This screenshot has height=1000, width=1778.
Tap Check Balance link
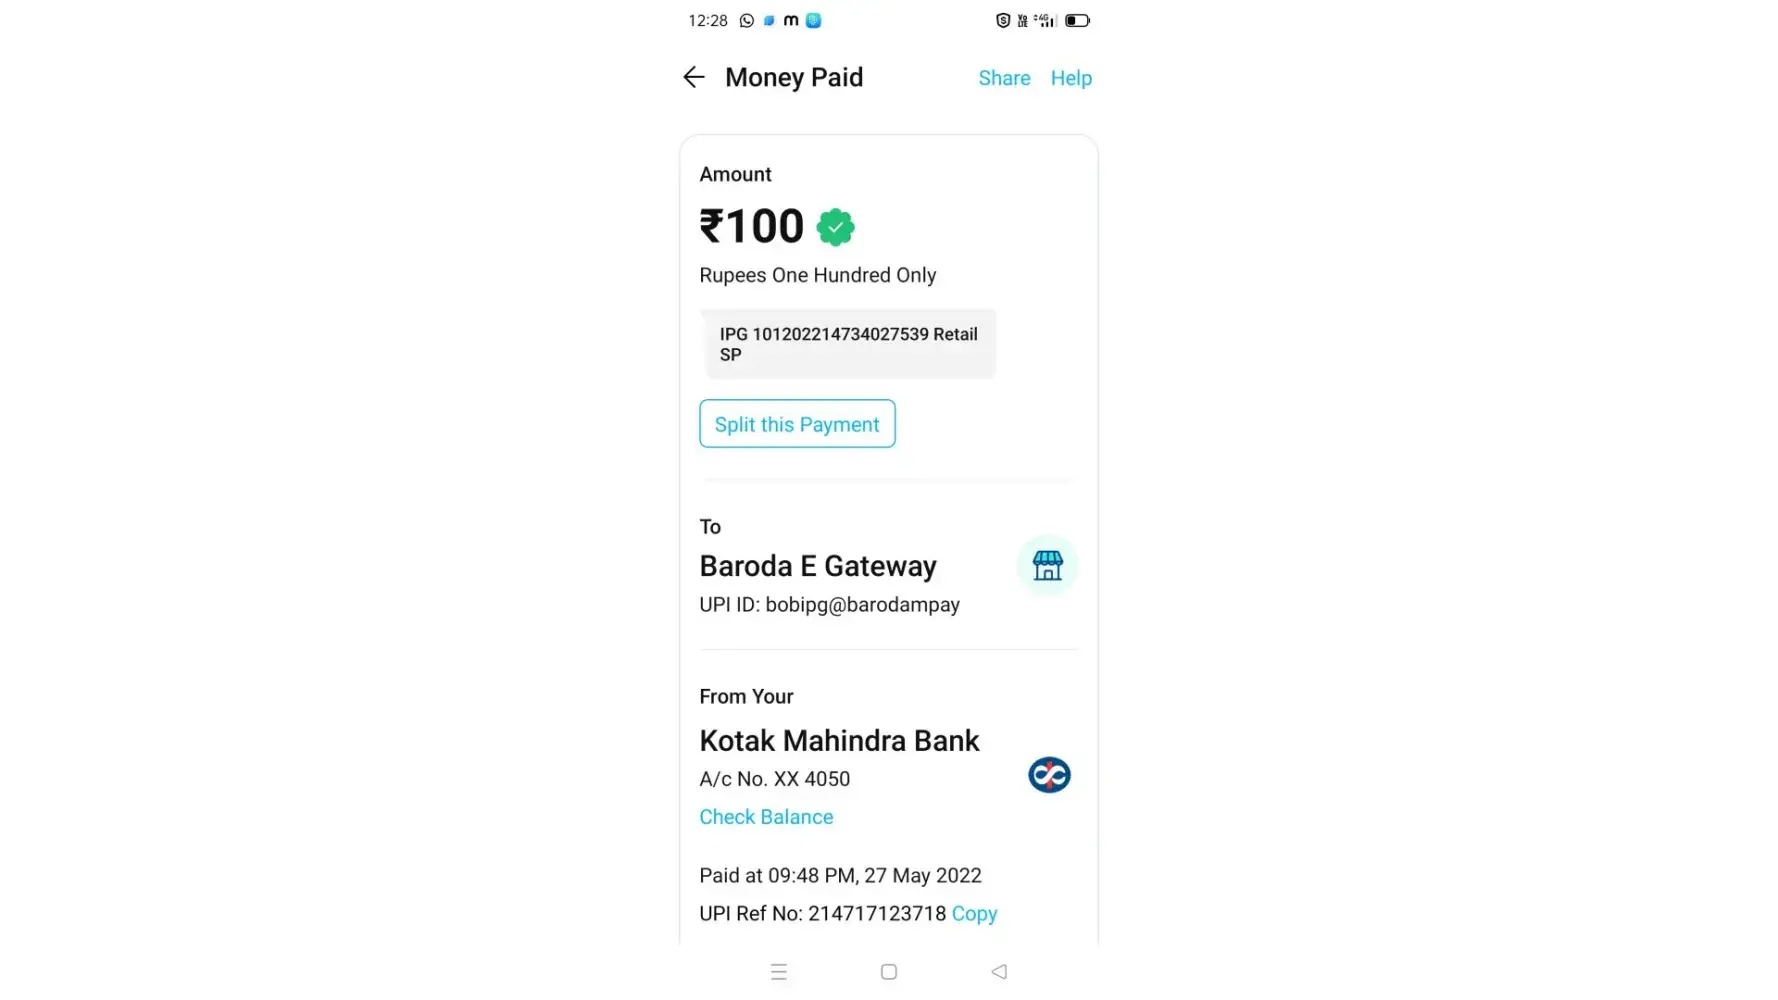[766, 817]
